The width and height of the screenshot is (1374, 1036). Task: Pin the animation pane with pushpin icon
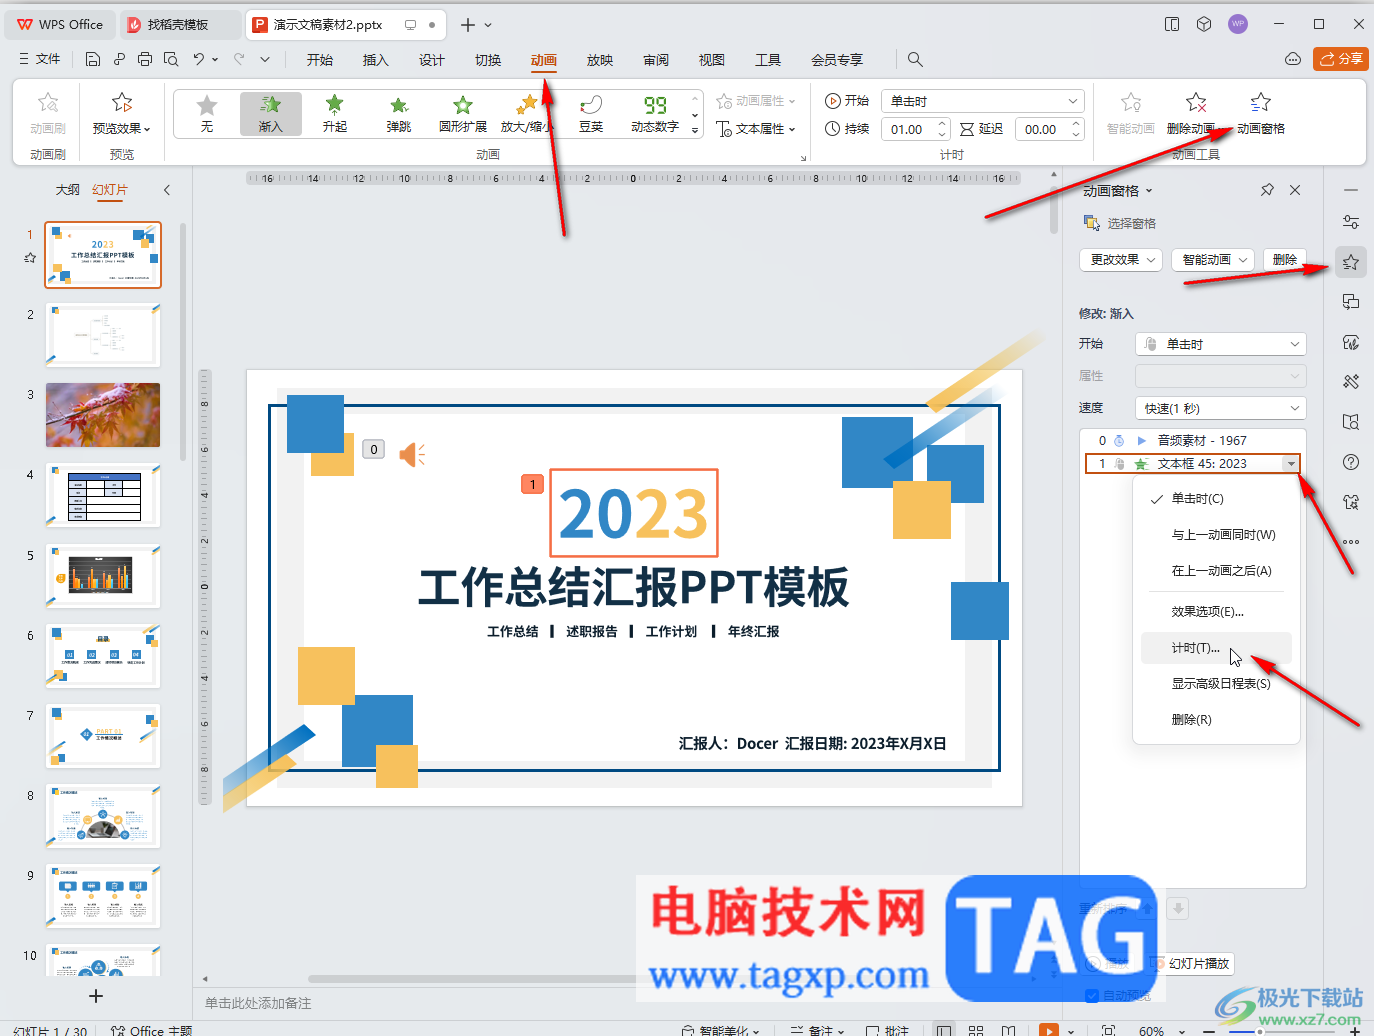tap(1267, 190)
